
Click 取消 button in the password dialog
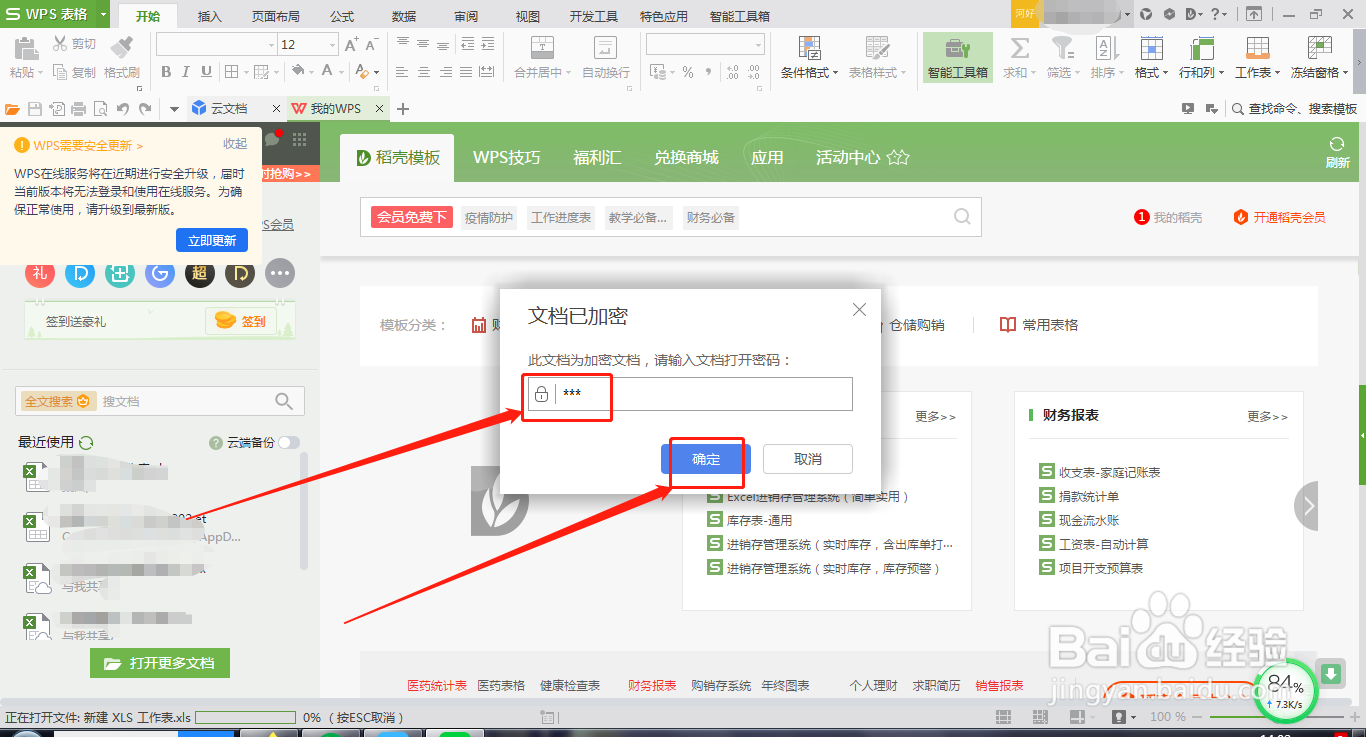808,459
